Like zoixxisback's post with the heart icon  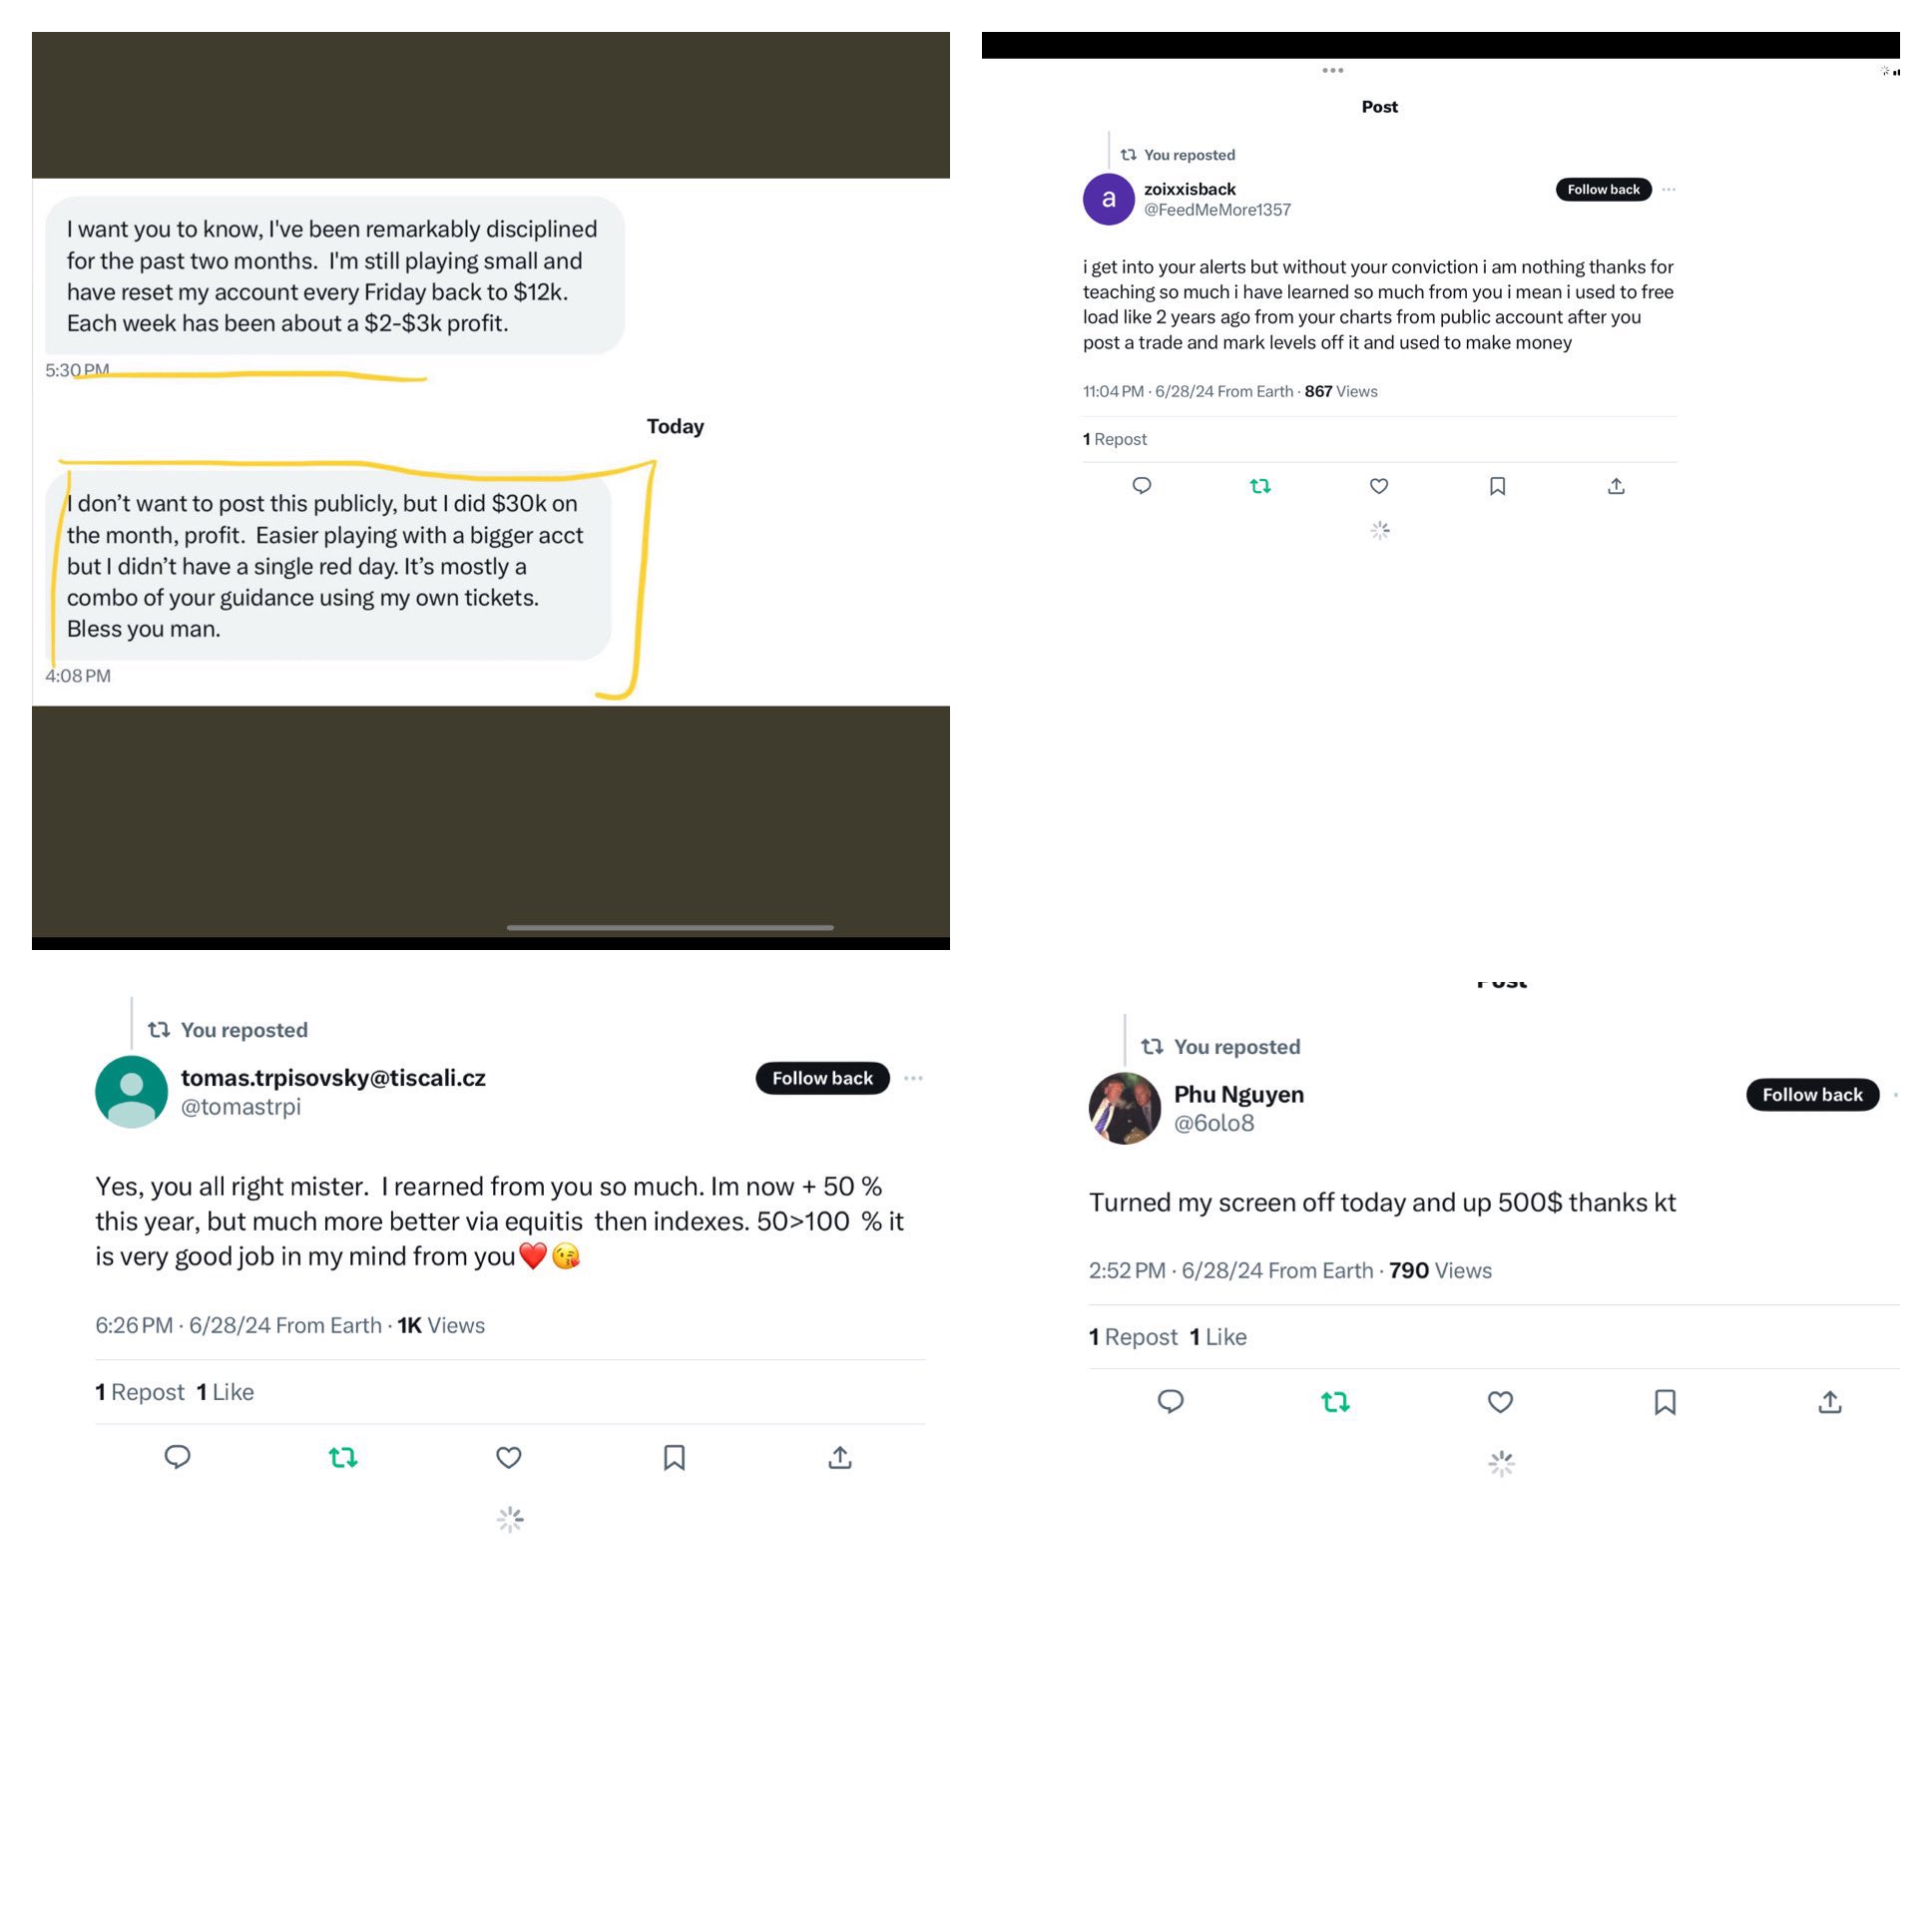tap(1379, 486)
